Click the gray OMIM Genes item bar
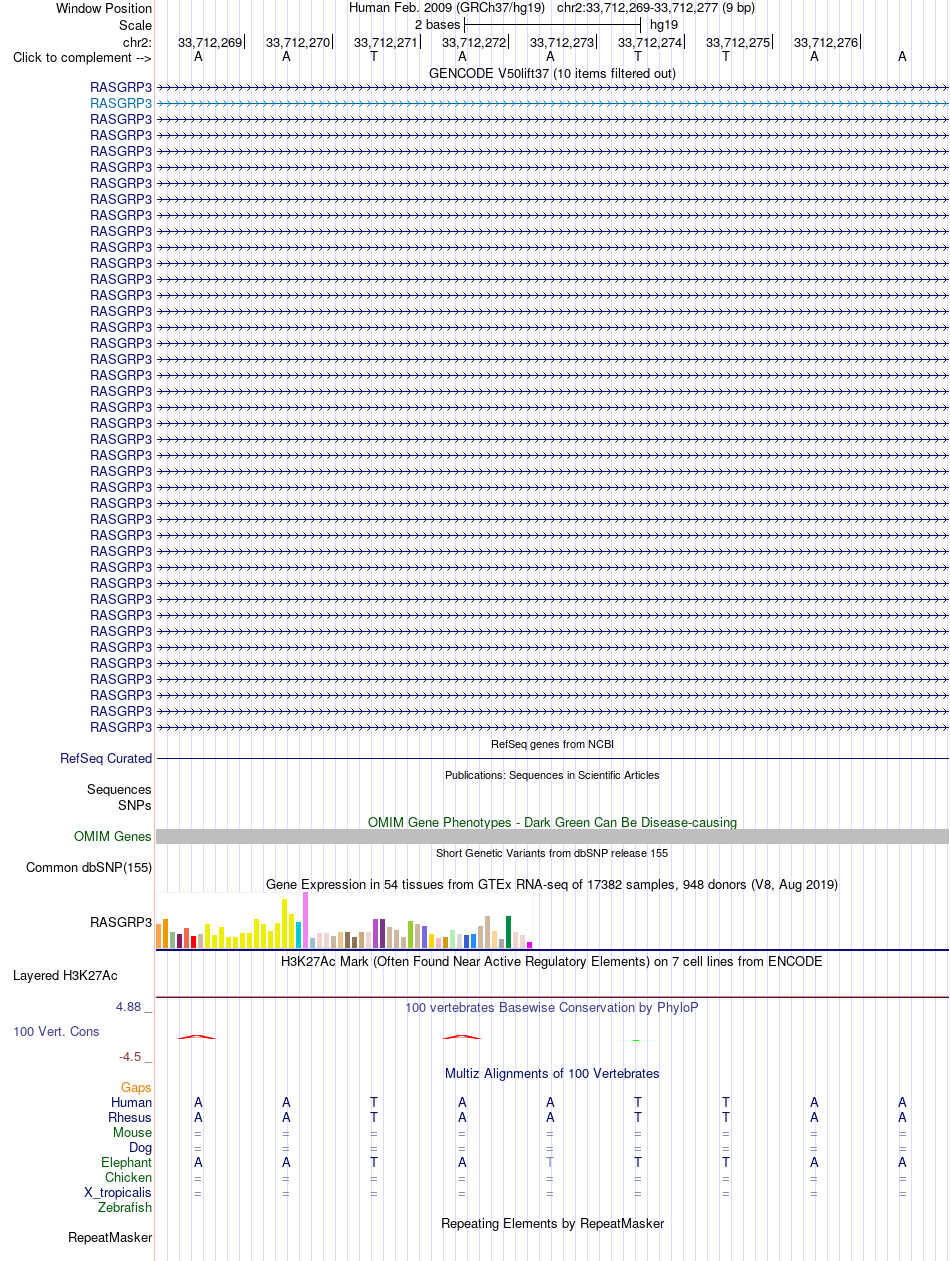The width and height of the screenshot is (950, 1261). (x=552, y=836)
